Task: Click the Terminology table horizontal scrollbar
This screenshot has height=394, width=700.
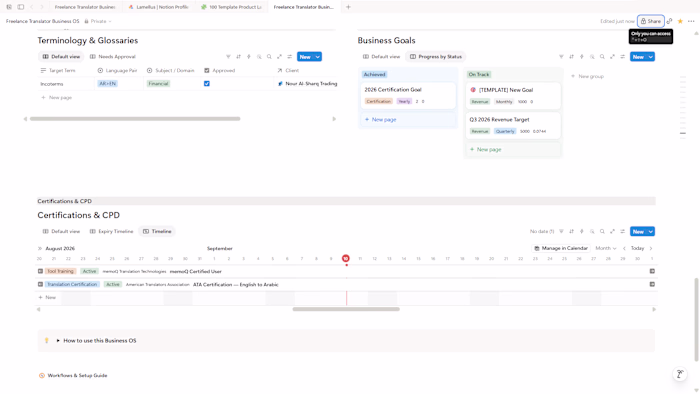Action: click(x=135, y=119)
